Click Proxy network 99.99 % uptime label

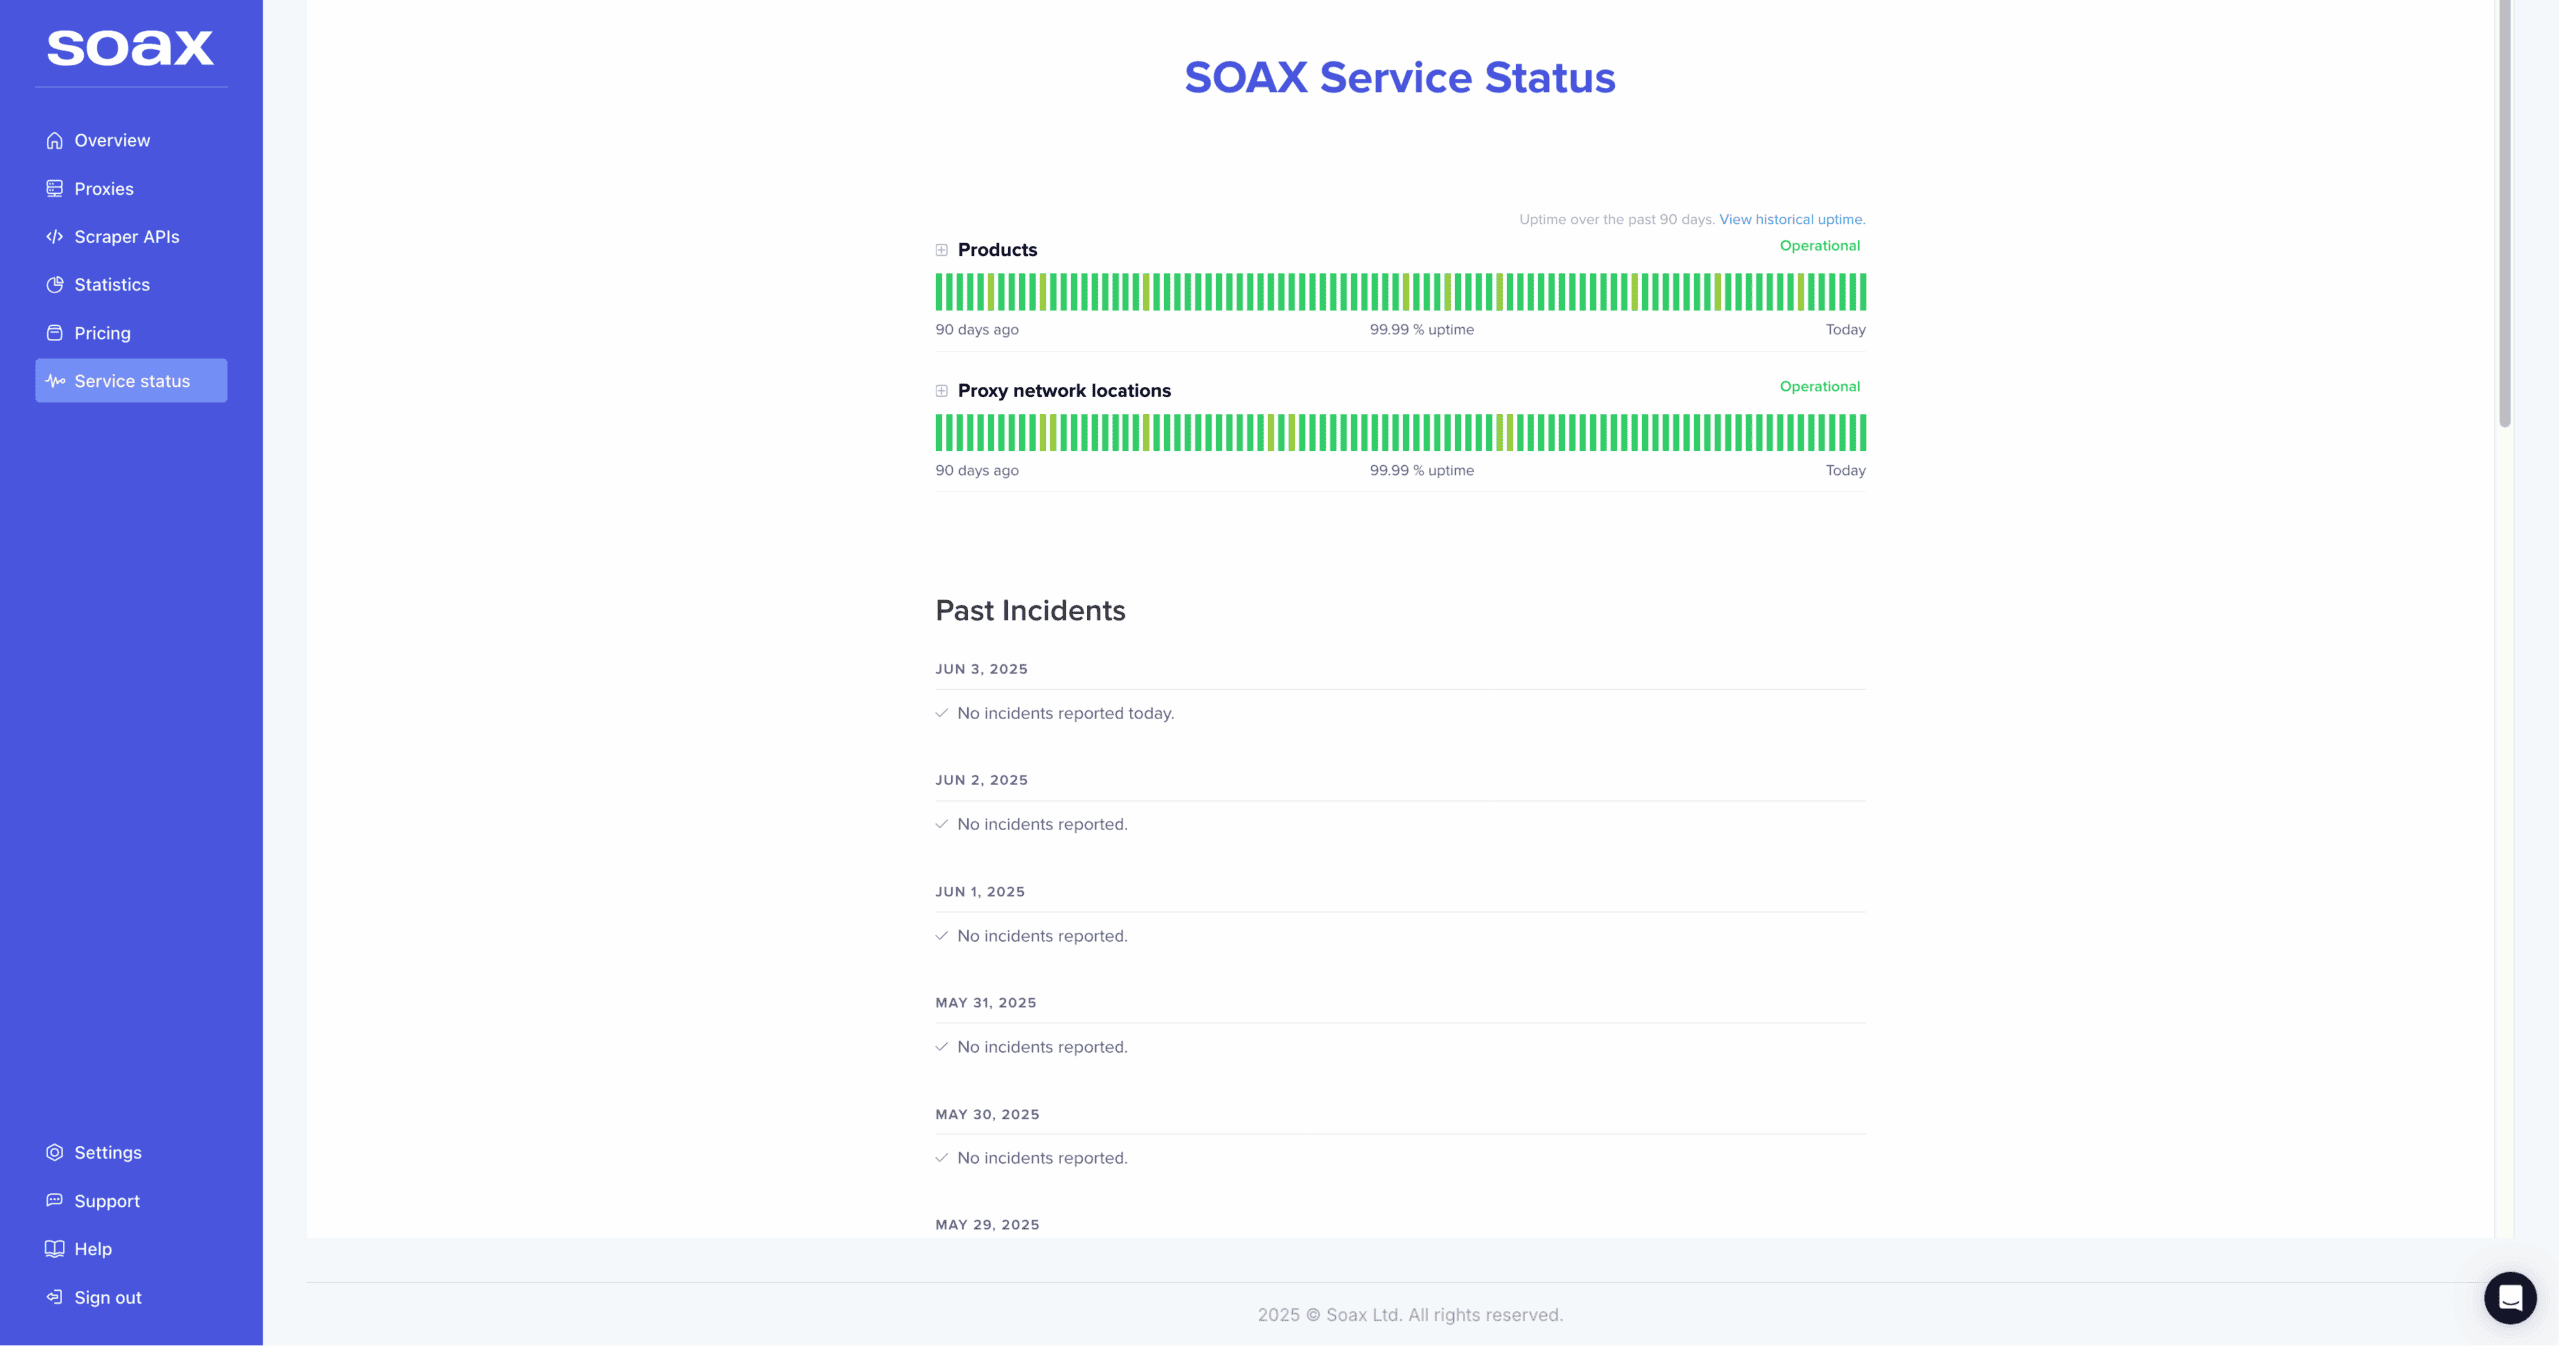click(1422, 470)
